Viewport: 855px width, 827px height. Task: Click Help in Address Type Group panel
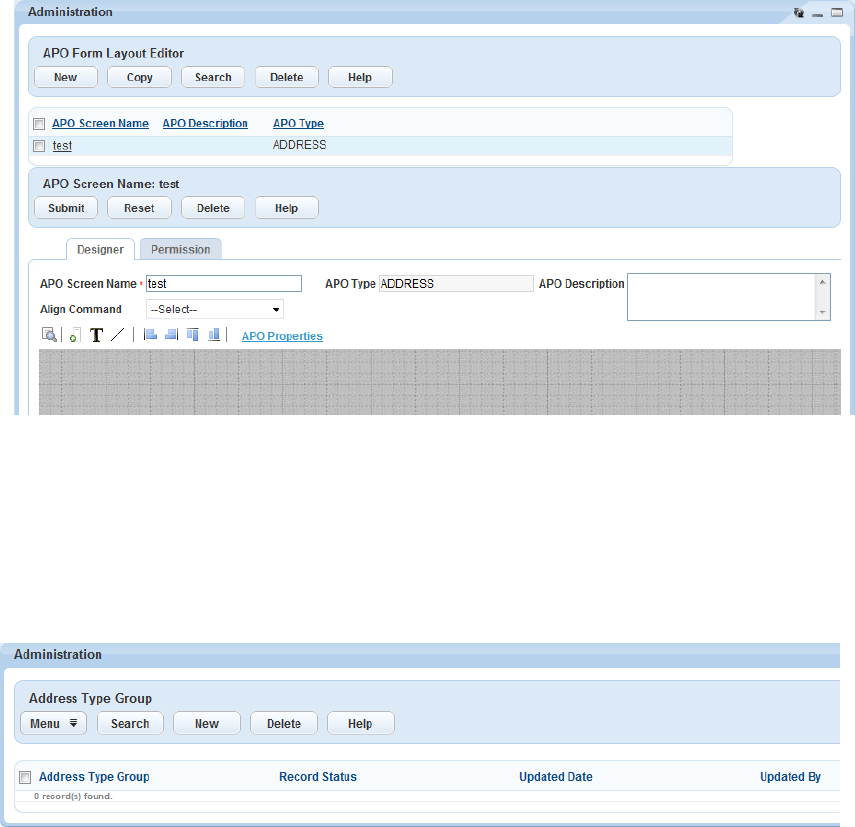[x=360, y=723]
